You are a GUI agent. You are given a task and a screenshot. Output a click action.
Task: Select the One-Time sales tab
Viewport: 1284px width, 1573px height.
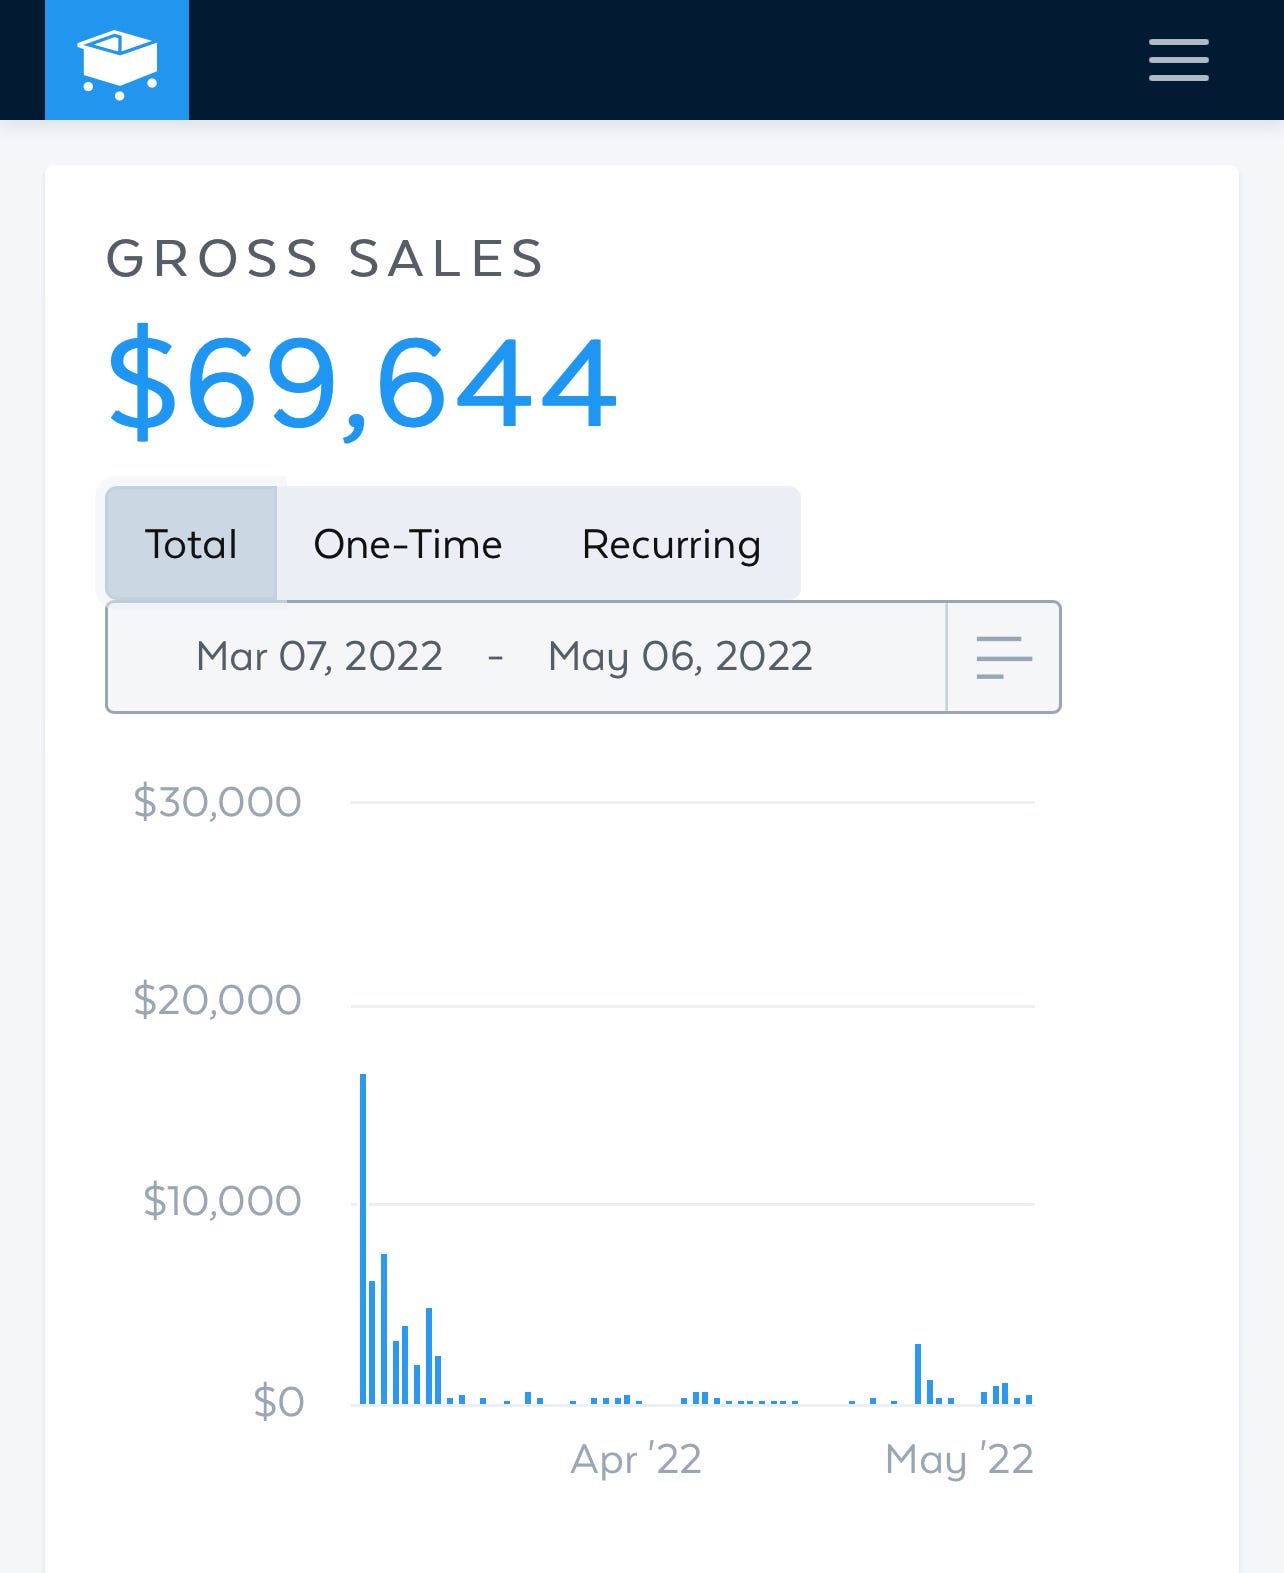408,544
